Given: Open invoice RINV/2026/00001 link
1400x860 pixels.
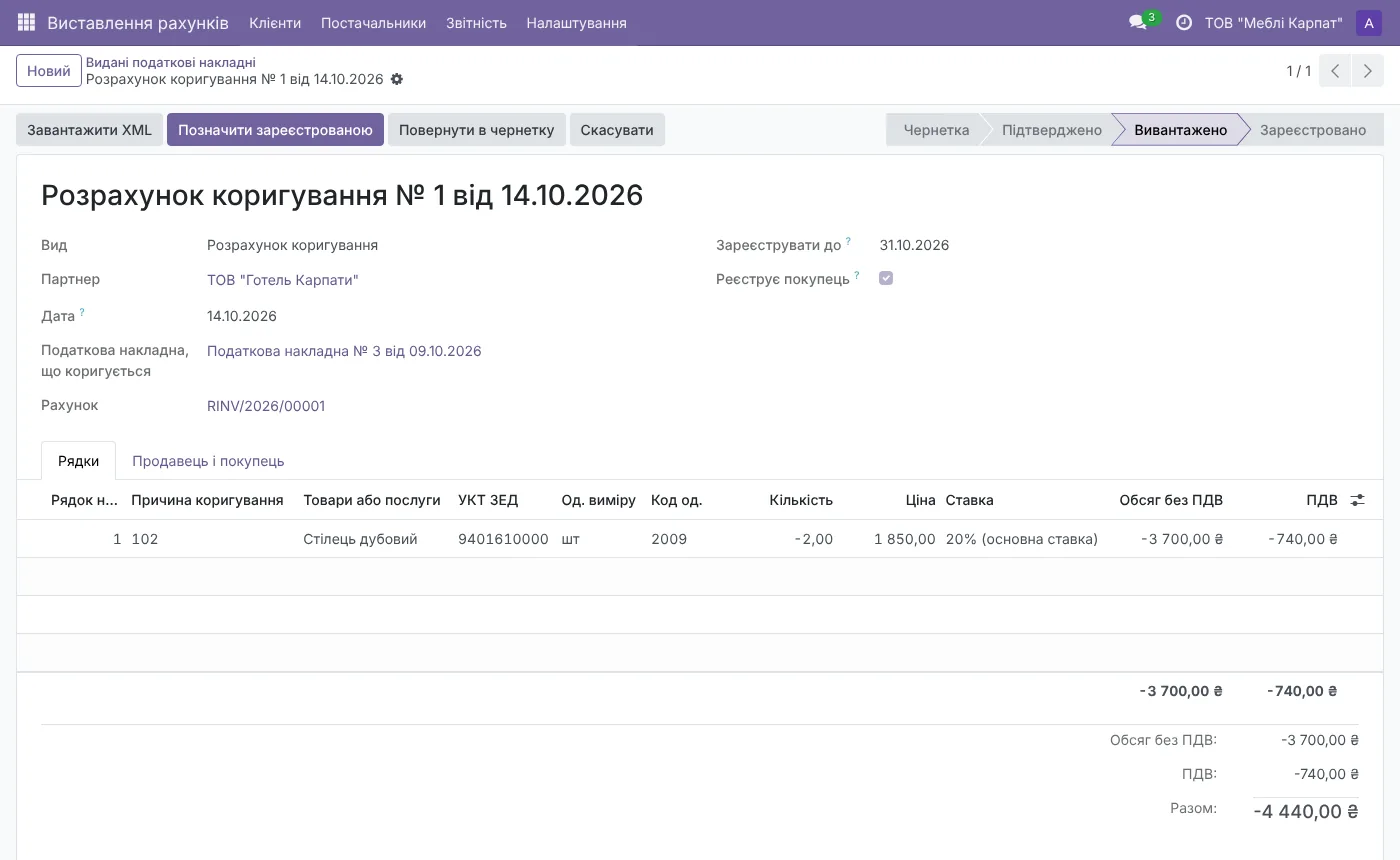Looking at the screenshot, I should tap(266, 406).
